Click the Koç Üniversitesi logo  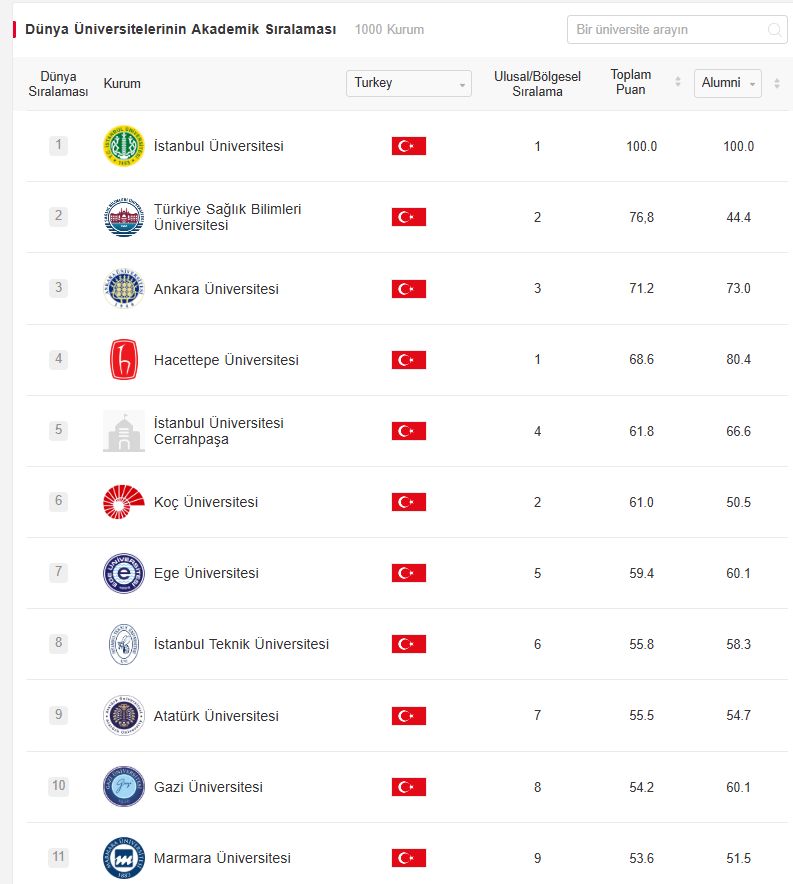click(x=124, y=502)
